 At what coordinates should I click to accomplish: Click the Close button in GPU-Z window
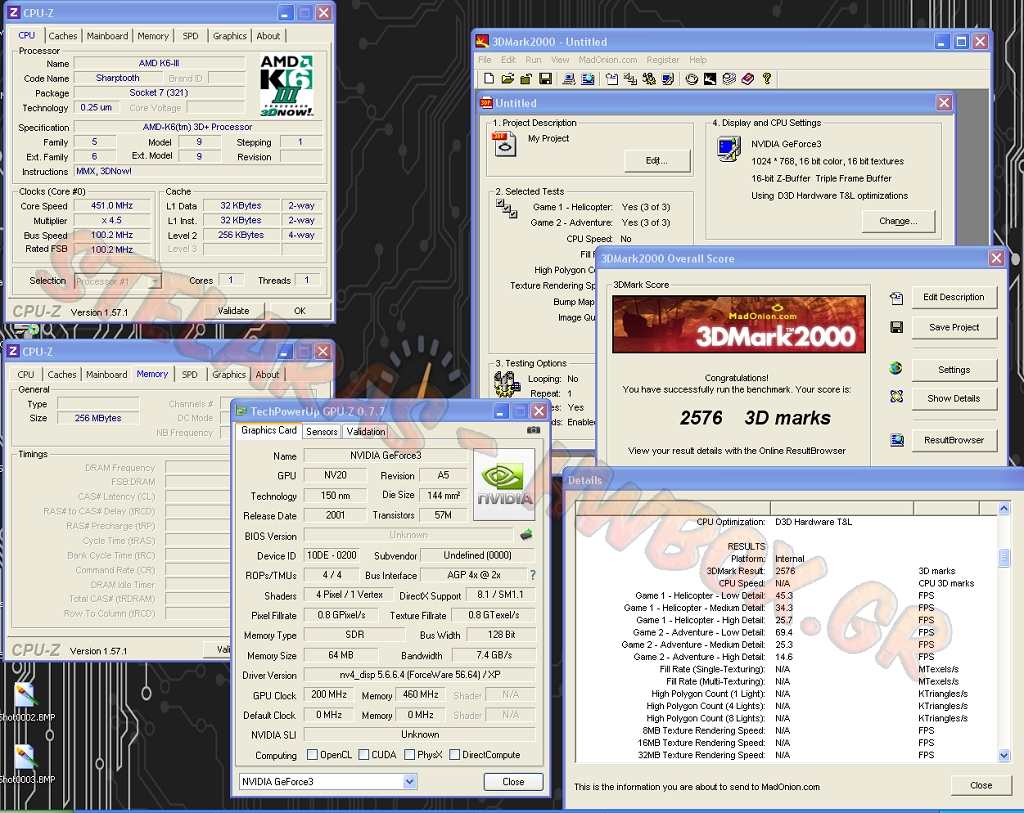[x=513, y=782]
